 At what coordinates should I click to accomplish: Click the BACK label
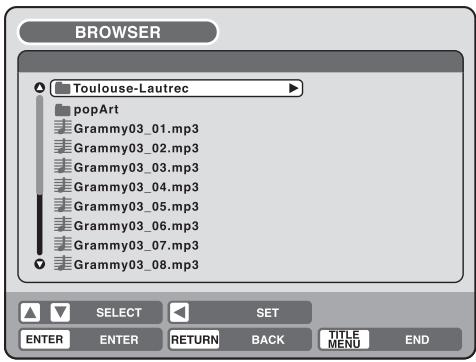point(268,340)
